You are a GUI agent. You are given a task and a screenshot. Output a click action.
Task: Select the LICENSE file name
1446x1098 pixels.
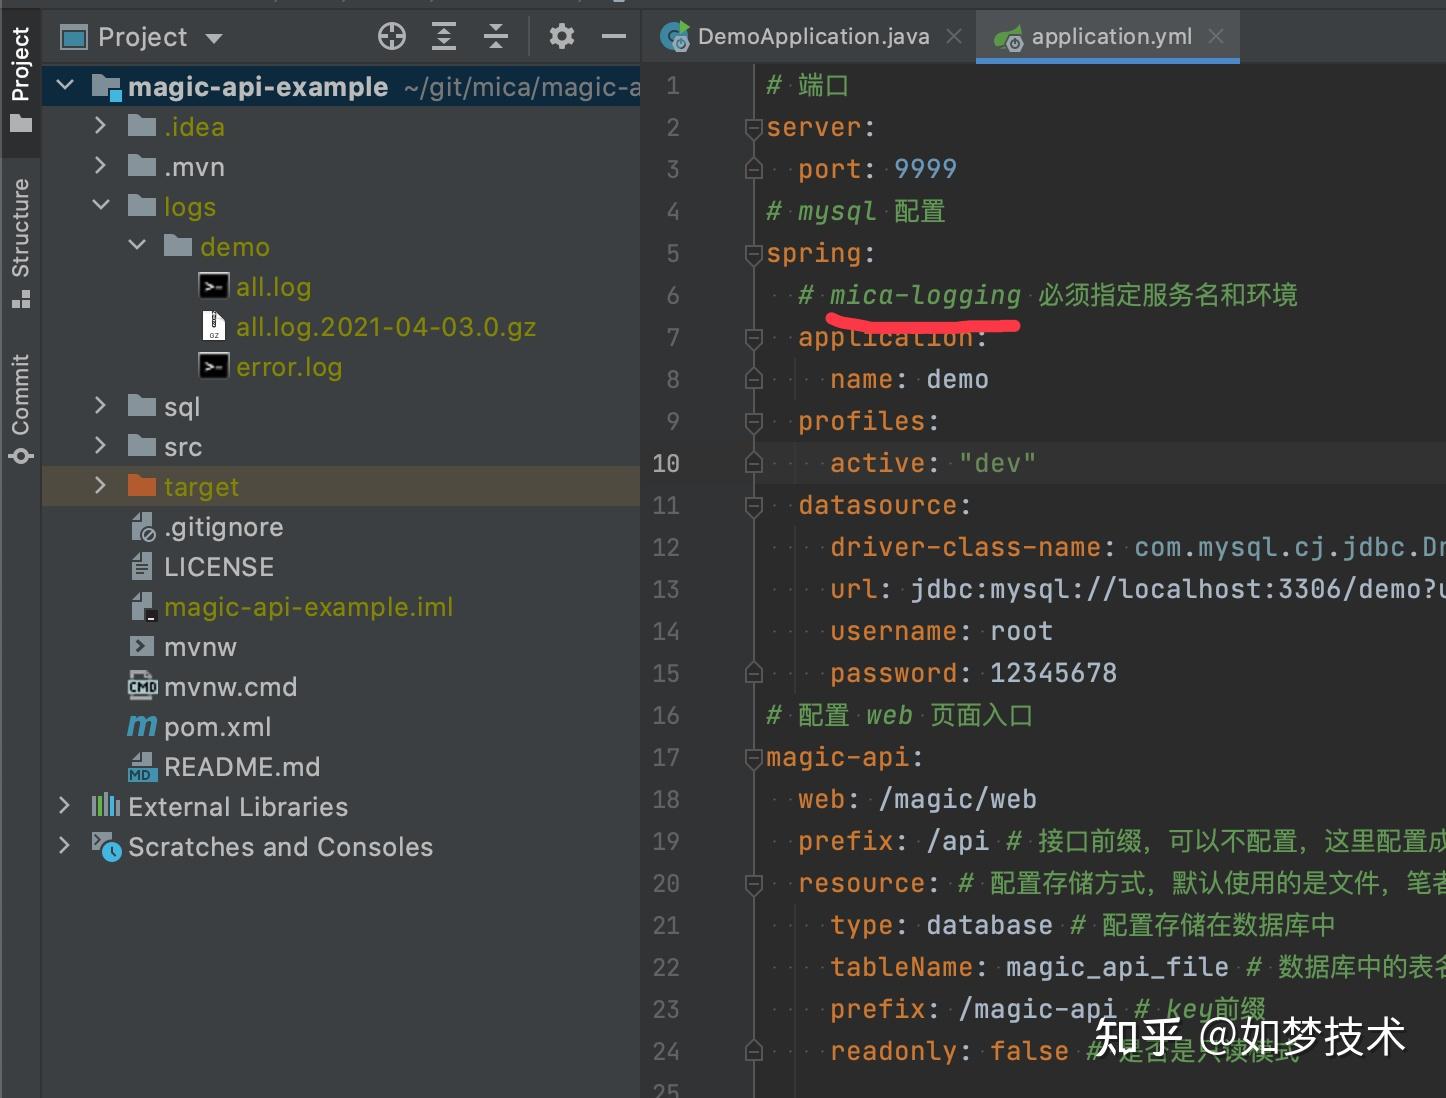coord(219,567)
